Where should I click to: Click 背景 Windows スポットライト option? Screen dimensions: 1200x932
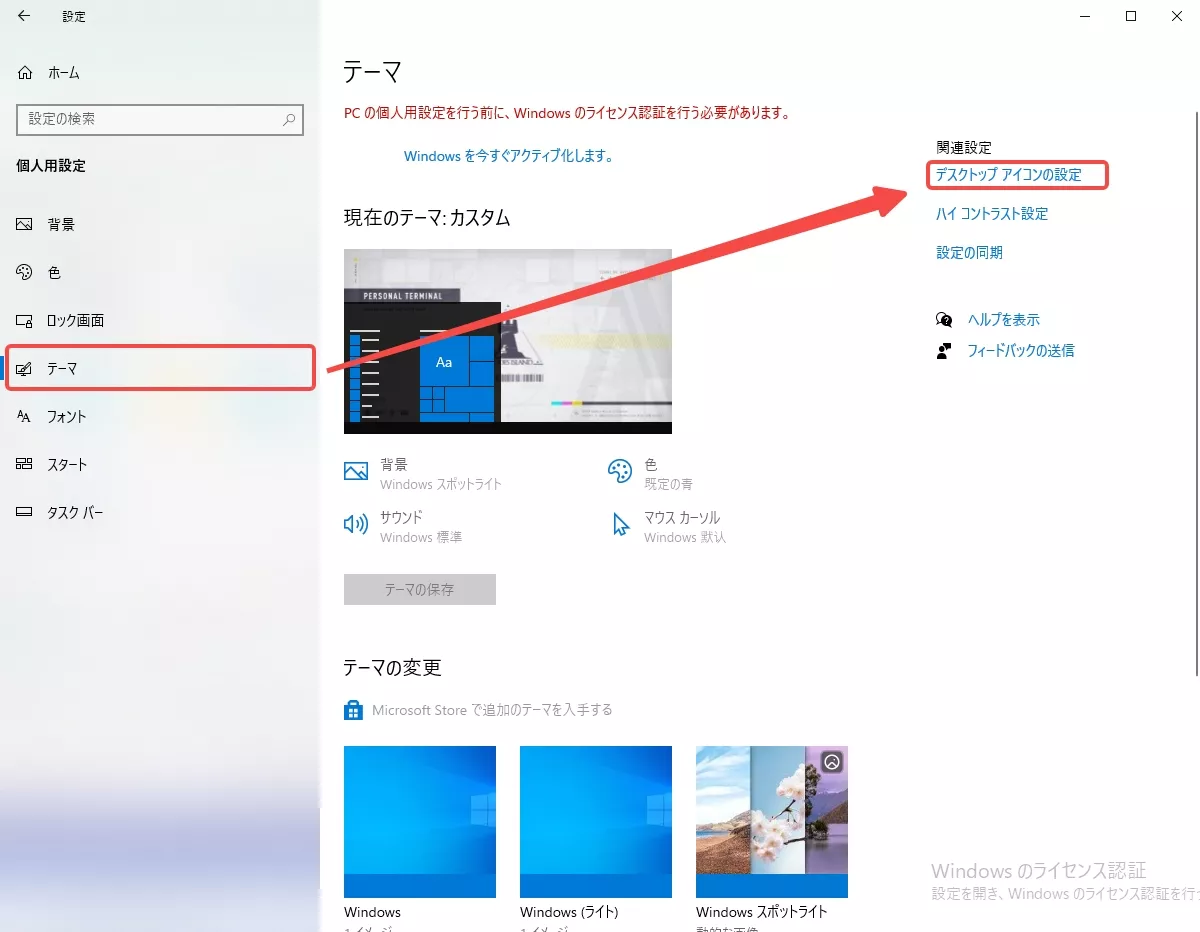(x=423, y=474)
